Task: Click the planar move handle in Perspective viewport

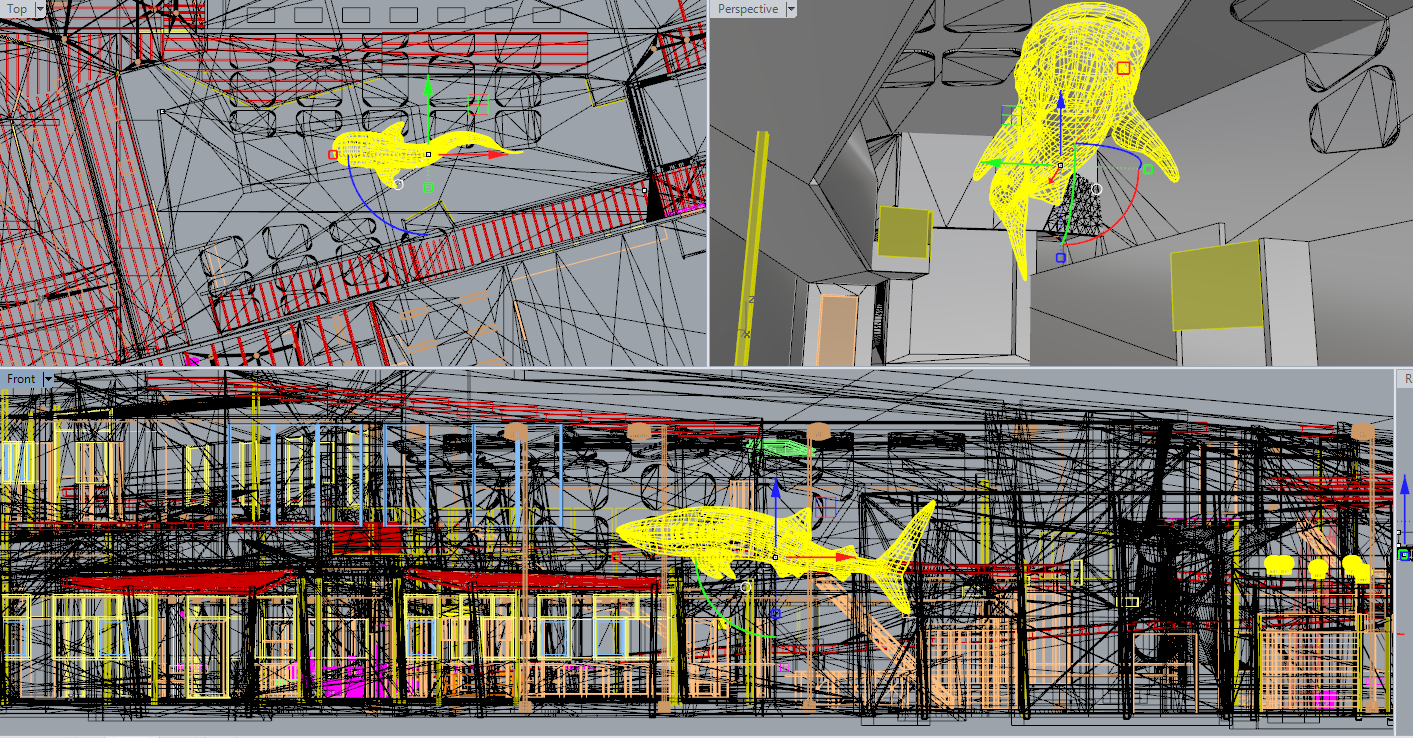Action: pyautogui.click(x=1011, y=115)
